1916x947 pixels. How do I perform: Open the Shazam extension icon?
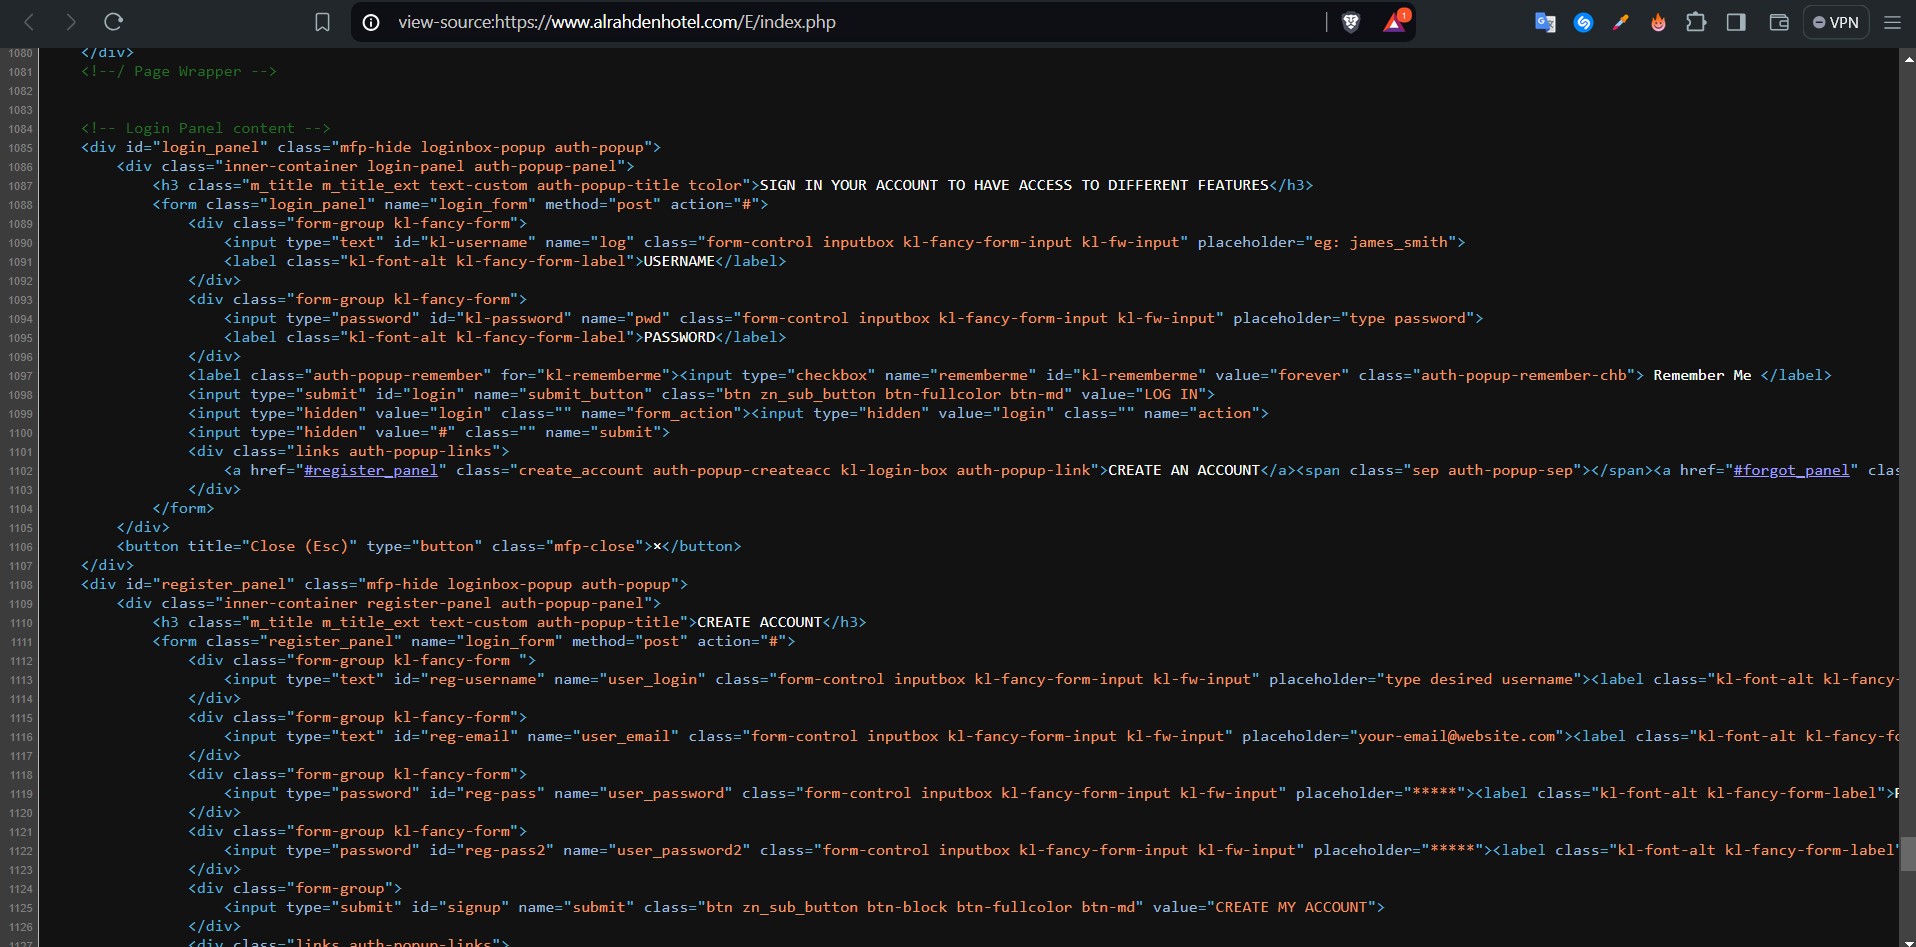(x=1583, y=22)
